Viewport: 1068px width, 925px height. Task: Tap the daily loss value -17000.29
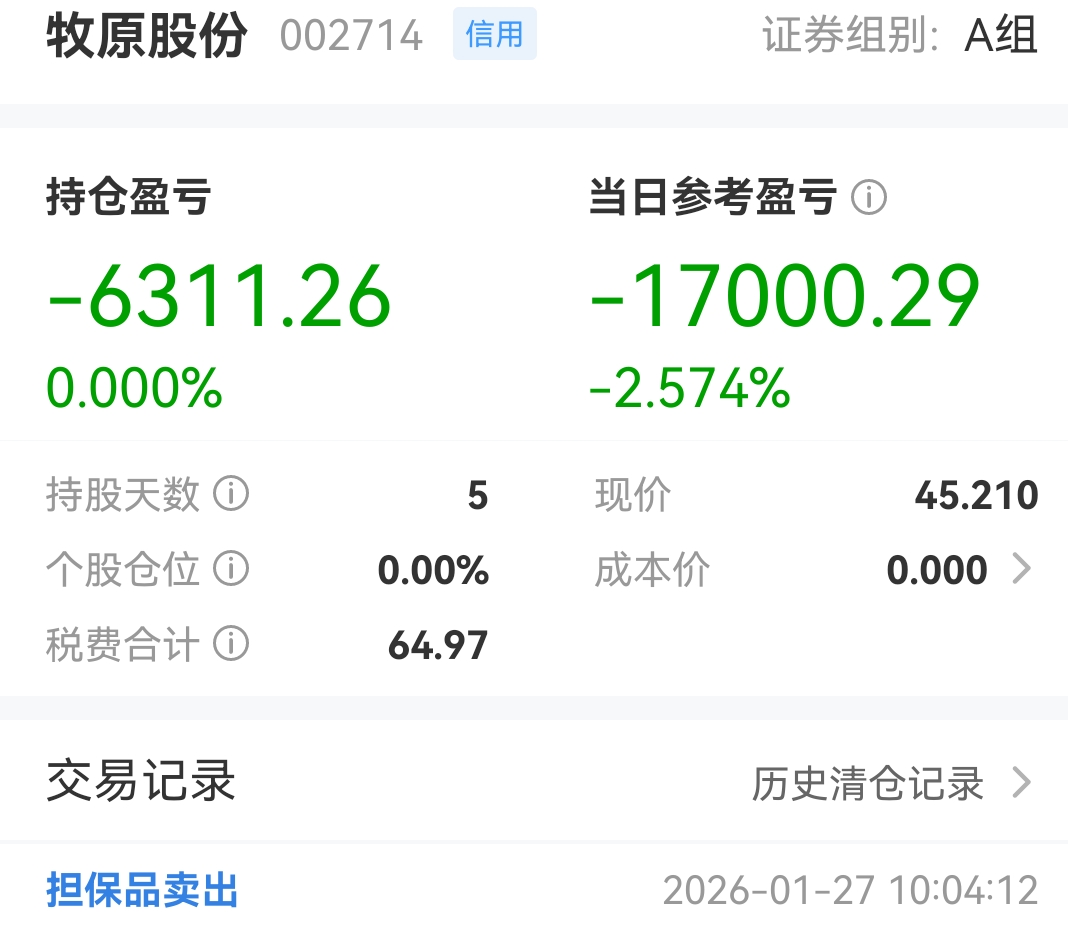785,296
